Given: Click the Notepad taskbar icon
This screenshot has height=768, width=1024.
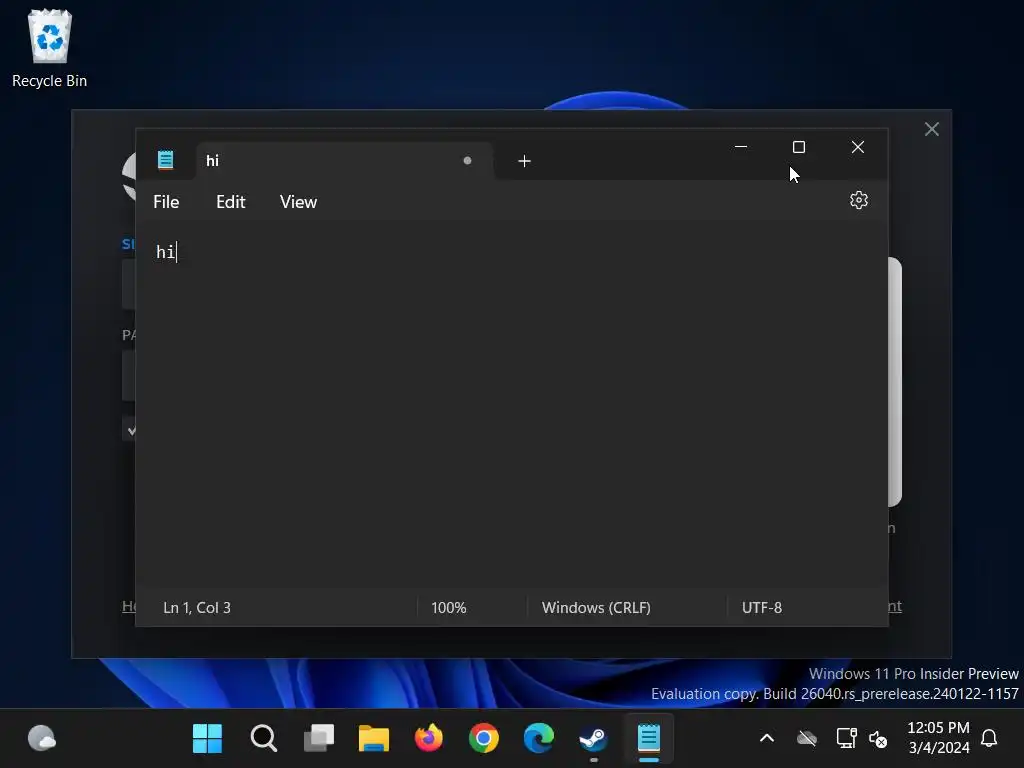Looking at the screenshot, I should click(648, 739).
